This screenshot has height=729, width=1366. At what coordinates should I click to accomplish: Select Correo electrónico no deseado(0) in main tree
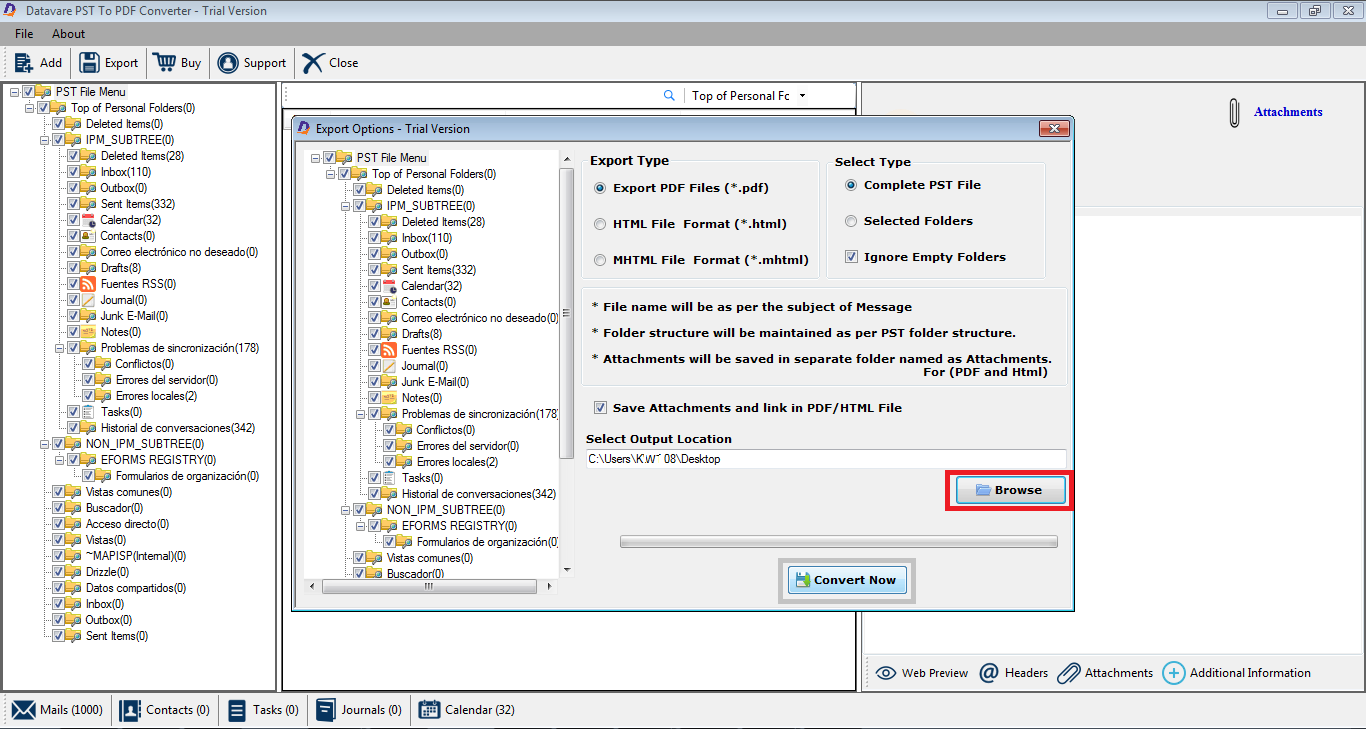click(x=179, y=252)
